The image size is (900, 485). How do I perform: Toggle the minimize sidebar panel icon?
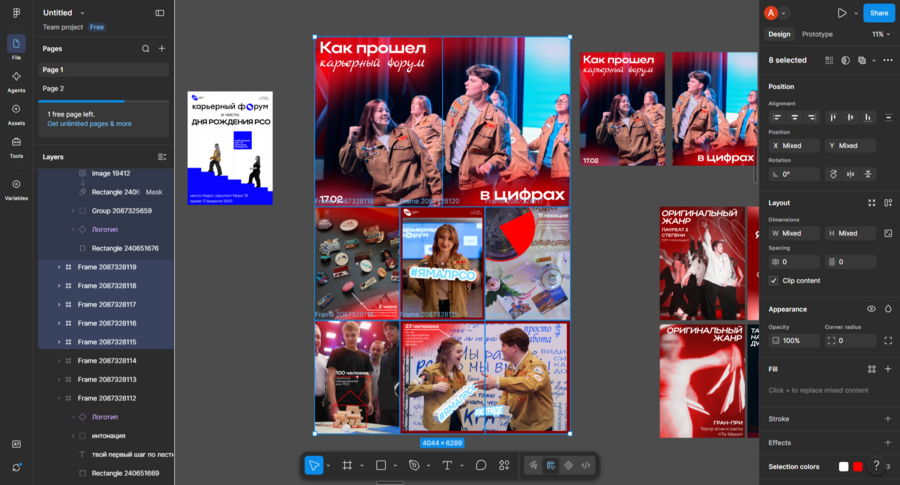[x=160, y=13]
